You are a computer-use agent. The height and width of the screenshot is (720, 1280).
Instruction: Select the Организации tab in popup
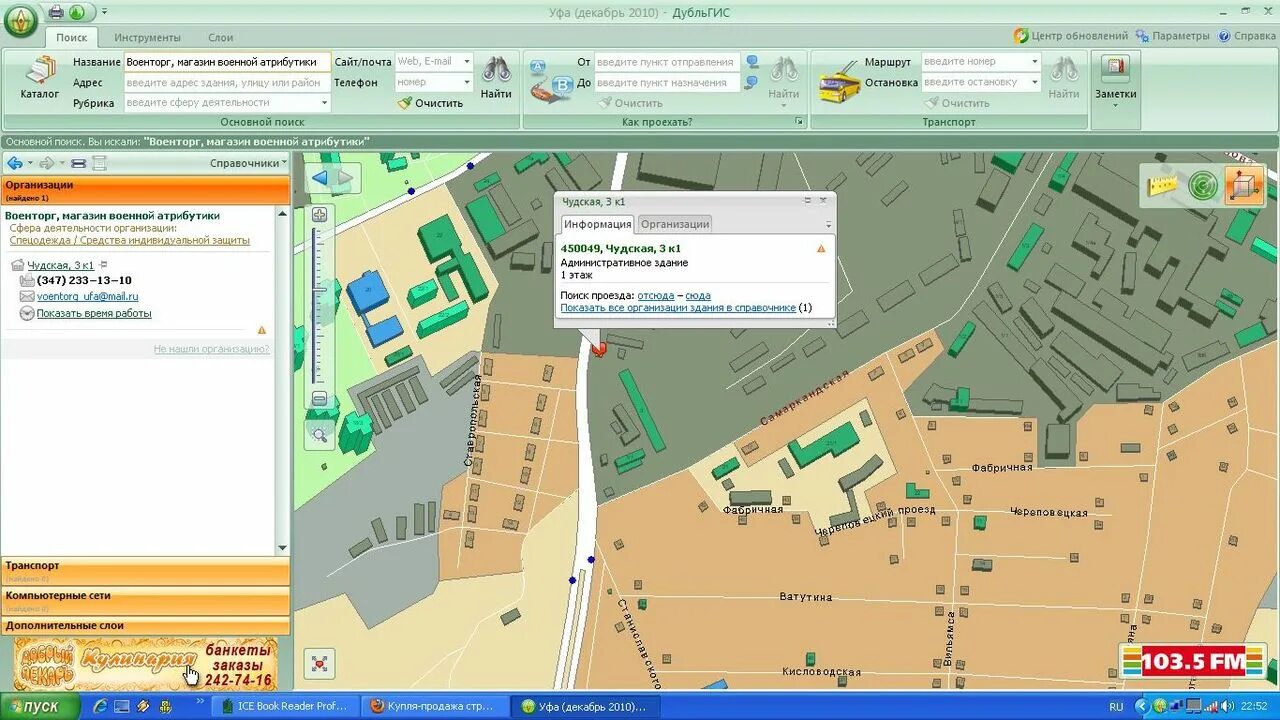[x=675, y=224]
